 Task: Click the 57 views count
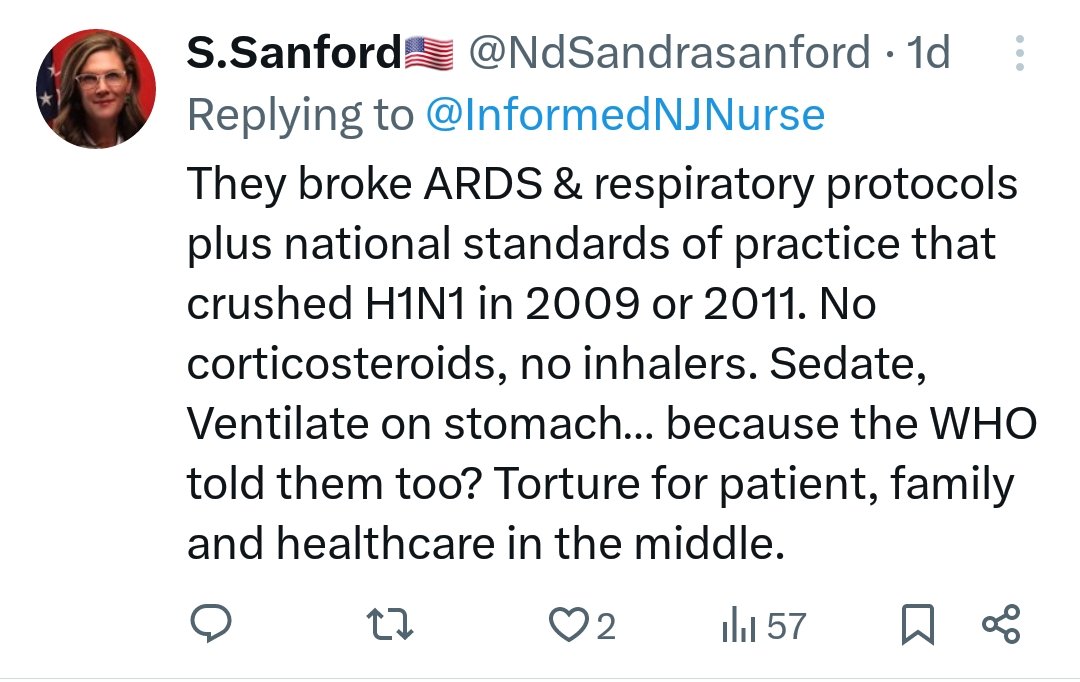click(x=786, y=627)
